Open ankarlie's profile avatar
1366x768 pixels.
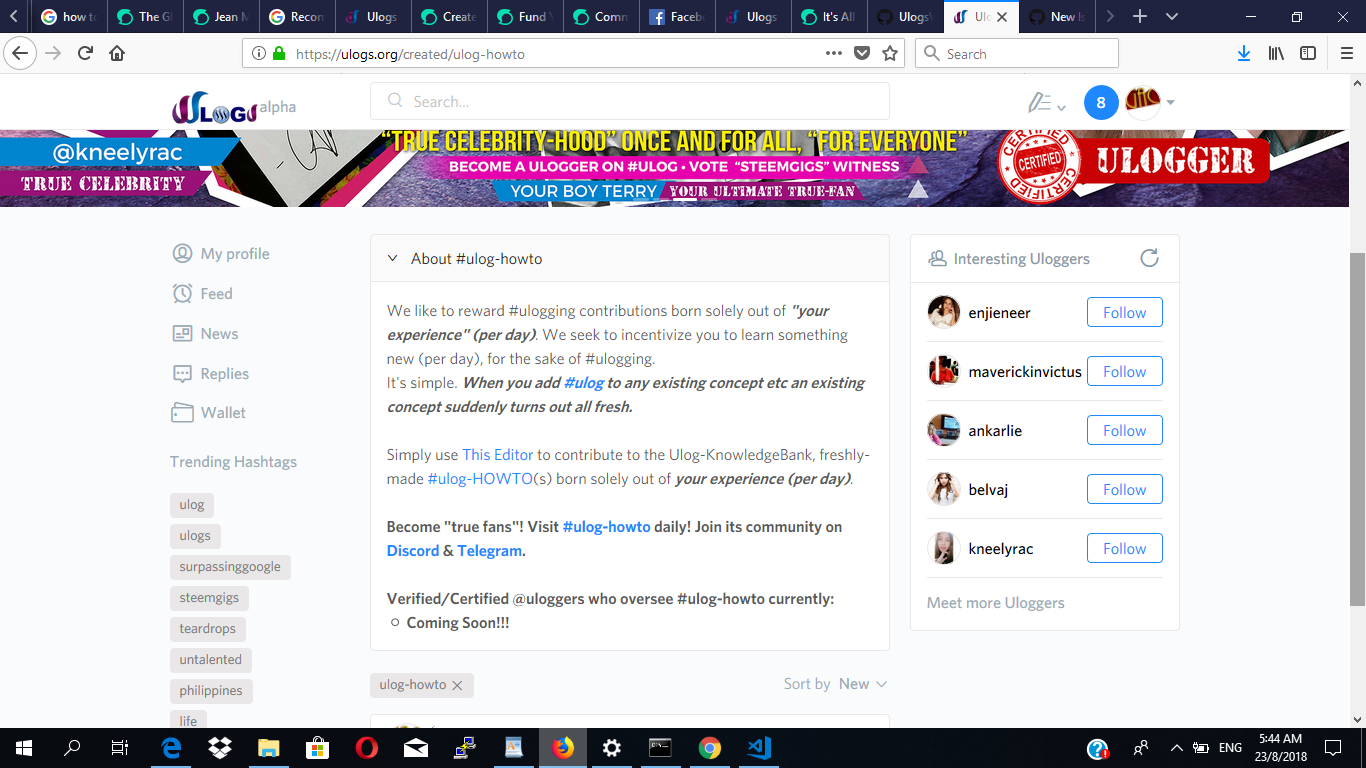pos(943,430)
